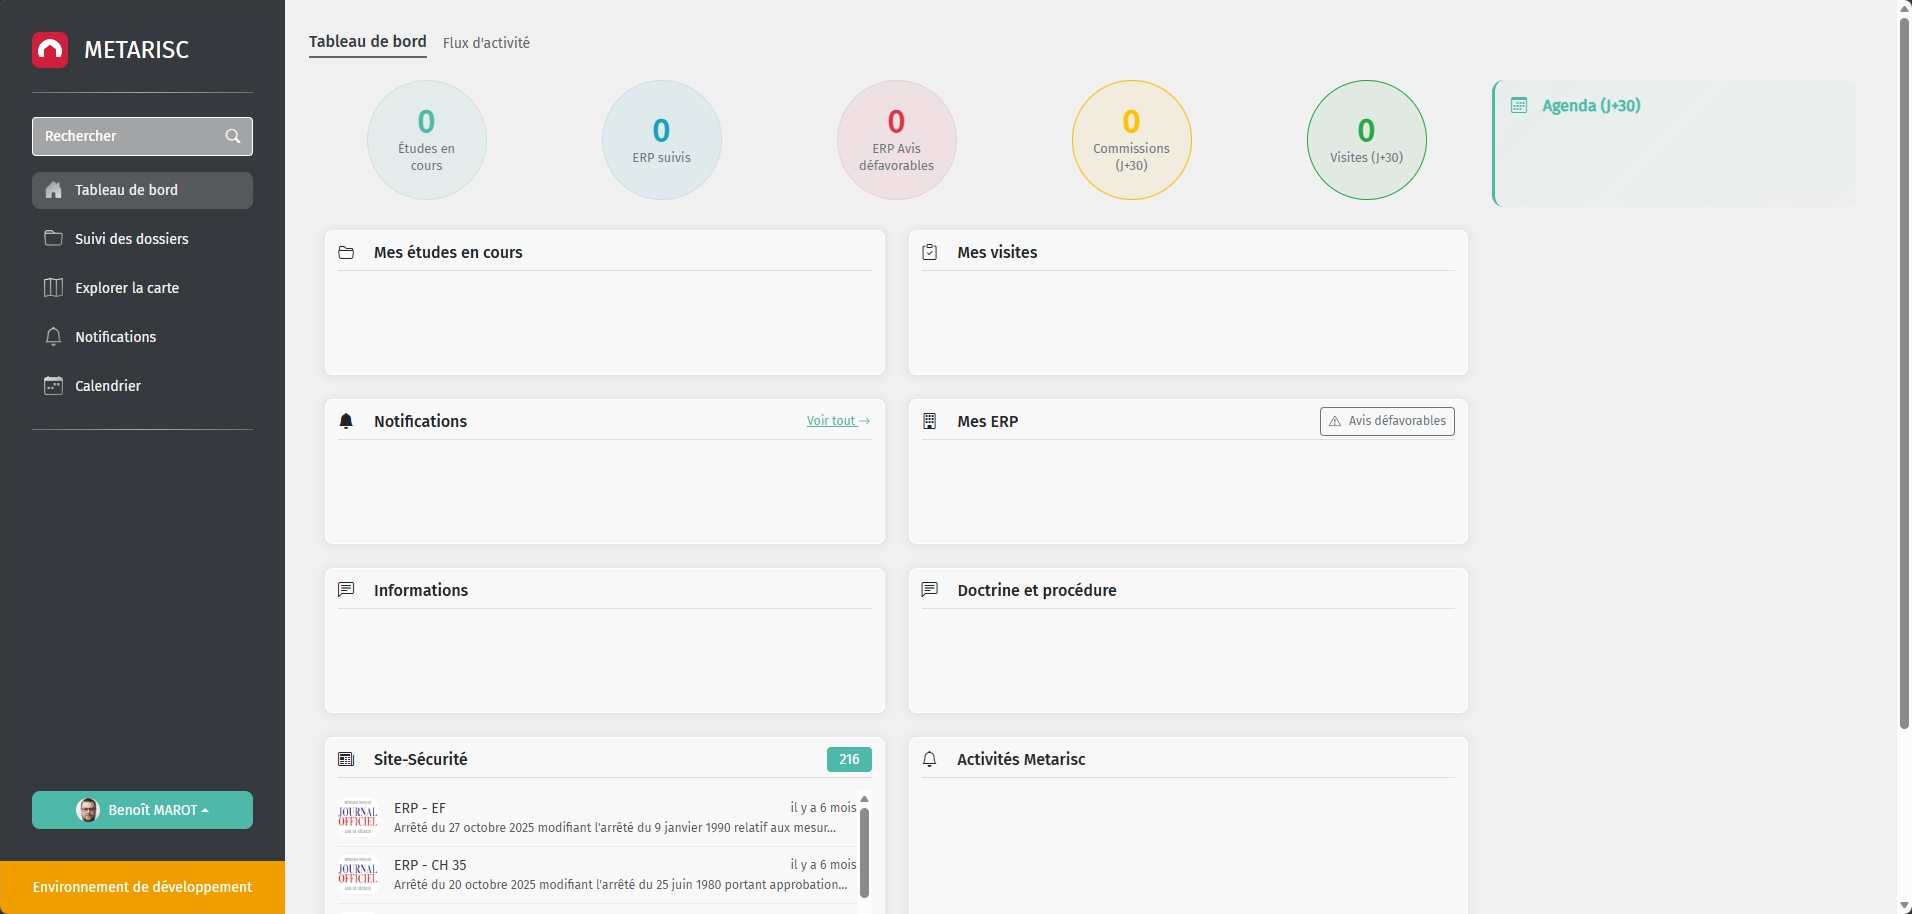Click the ERP Avis défavorables counter circle
The image size is (1912, 914).
click(x=897, y=140)
